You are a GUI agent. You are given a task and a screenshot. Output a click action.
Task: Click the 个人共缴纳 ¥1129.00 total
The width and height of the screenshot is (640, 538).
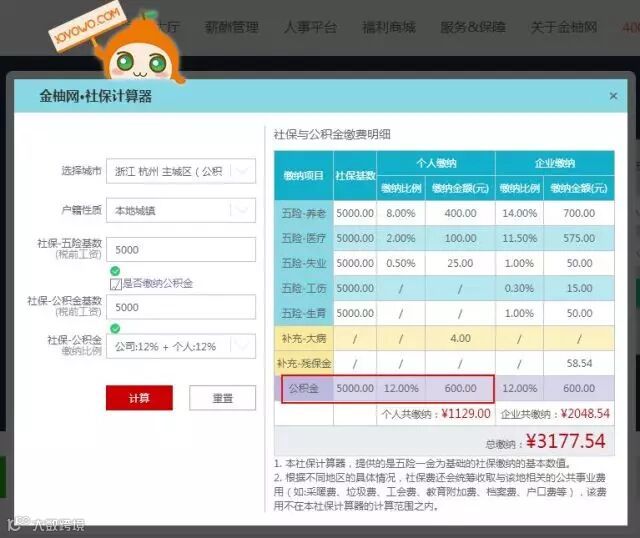tap(436, 414)
